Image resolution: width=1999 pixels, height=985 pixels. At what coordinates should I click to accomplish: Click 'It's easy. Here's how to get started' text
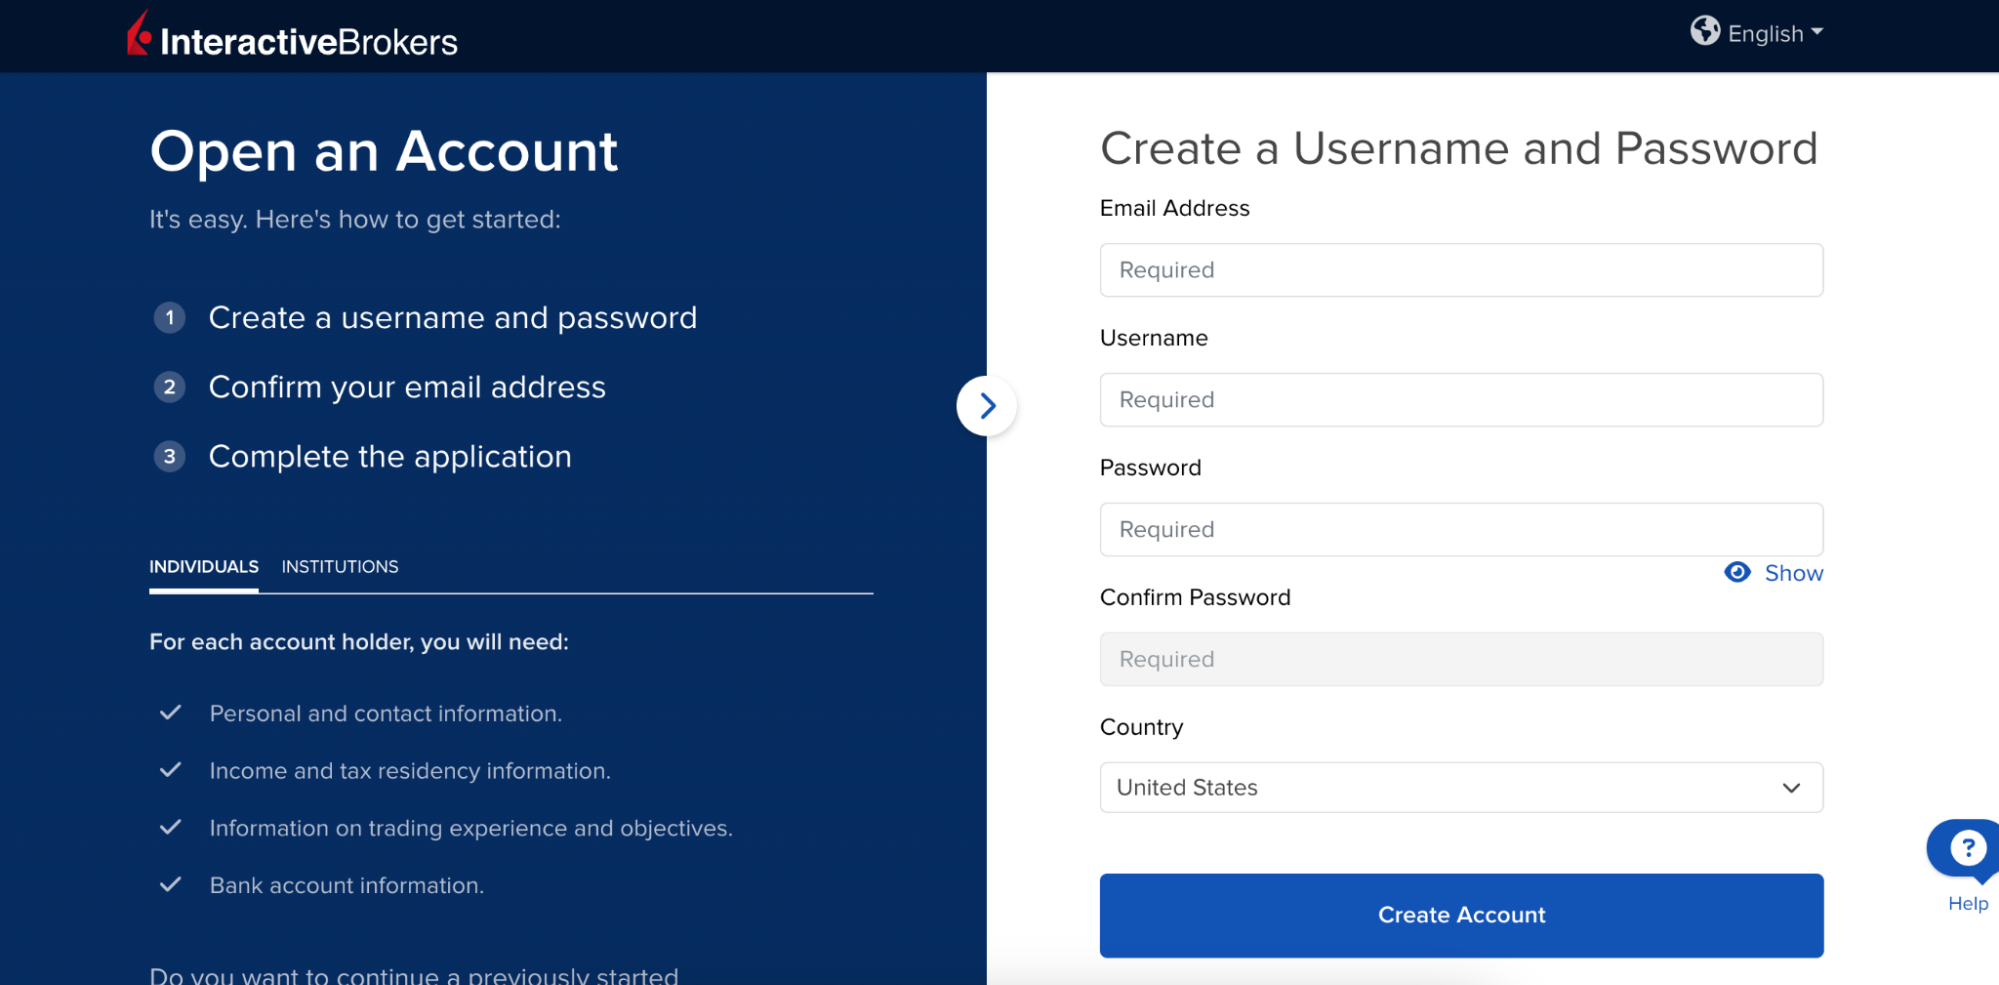(x=355, y=220)
